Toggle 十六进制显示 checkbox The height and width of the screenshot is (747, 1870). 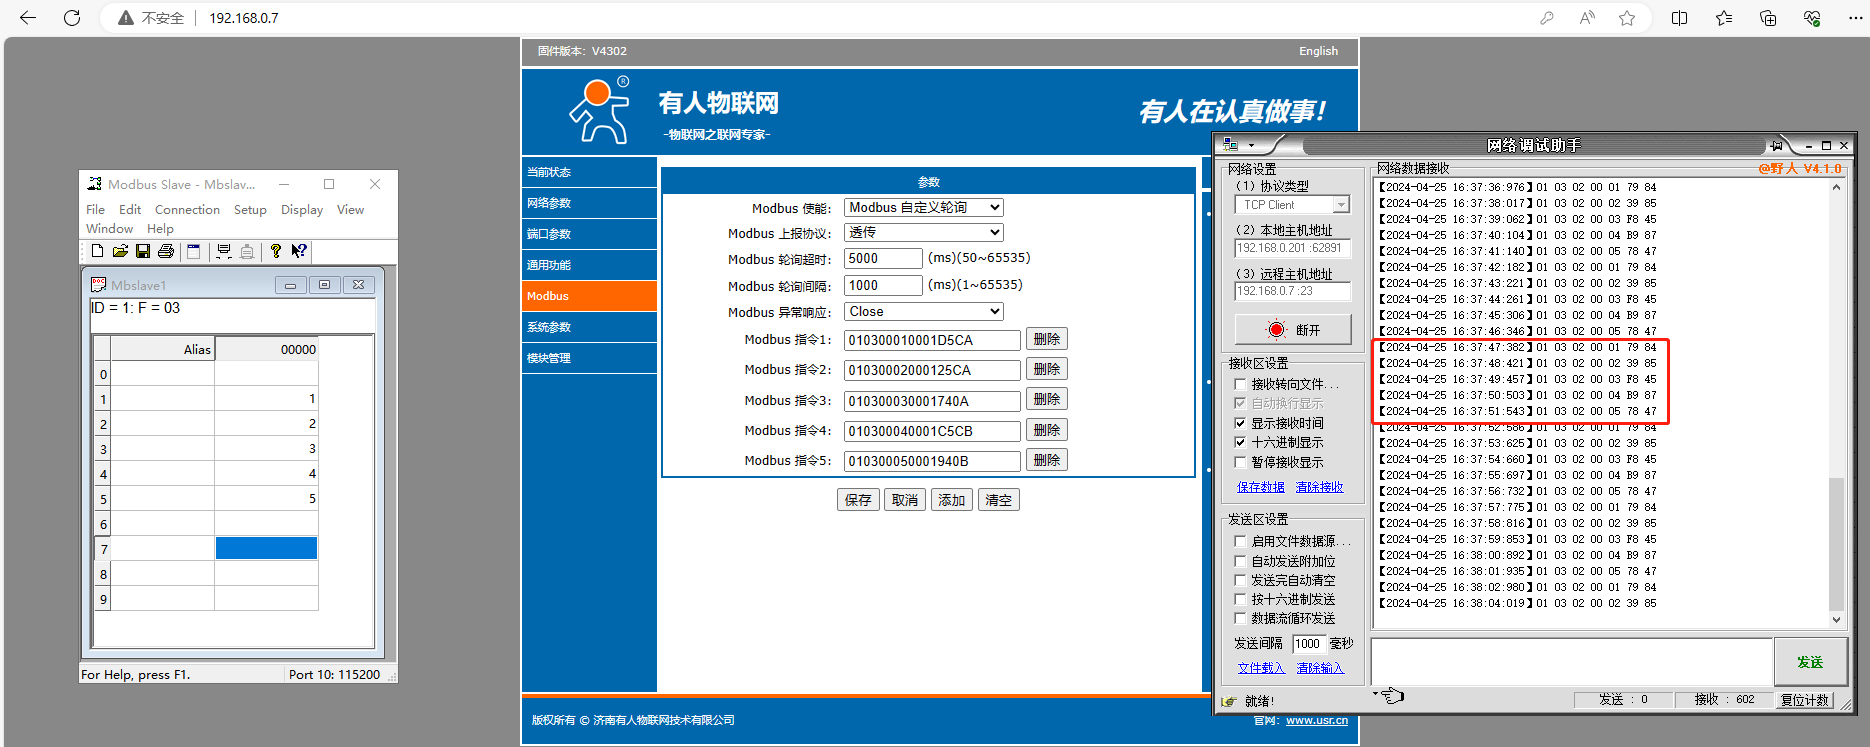tap(1241, 442)
